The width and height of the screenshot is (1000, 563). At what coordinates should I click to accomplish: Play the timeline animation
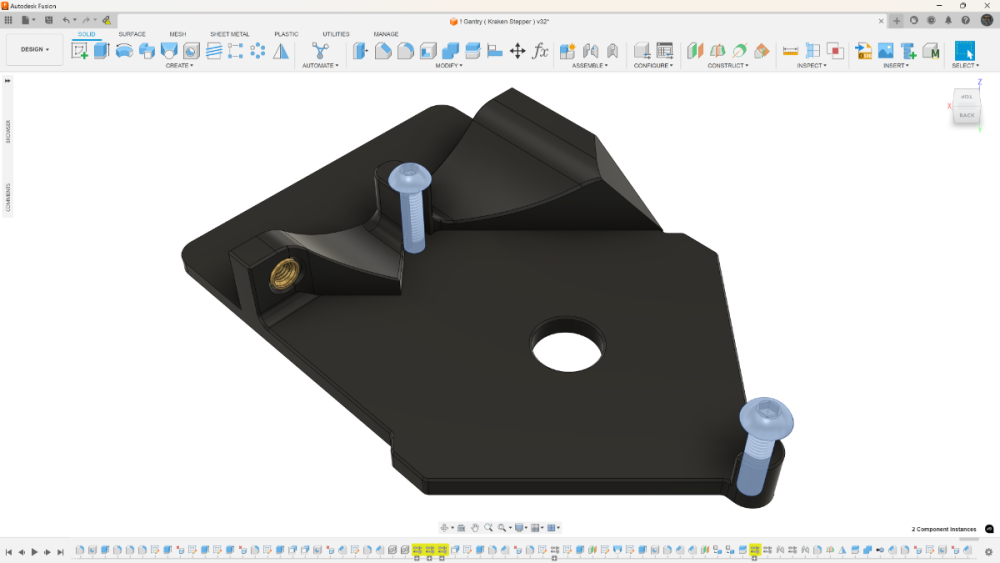point(34,552)
